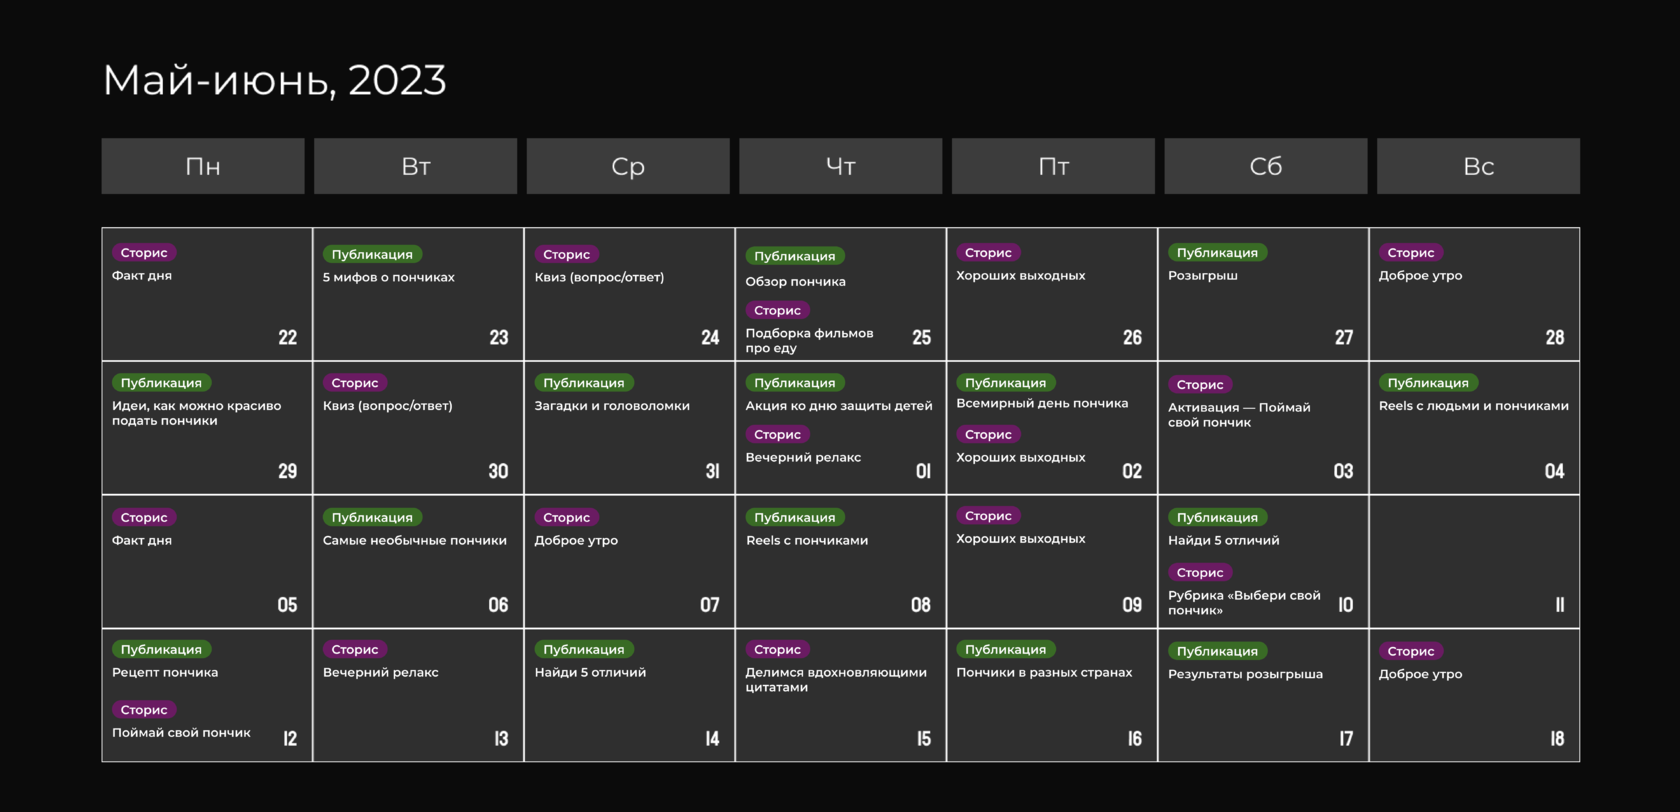Open "Результаты розыгрыша" entry
This screenshot has height=812, width=1680.
pos(1245,674)
